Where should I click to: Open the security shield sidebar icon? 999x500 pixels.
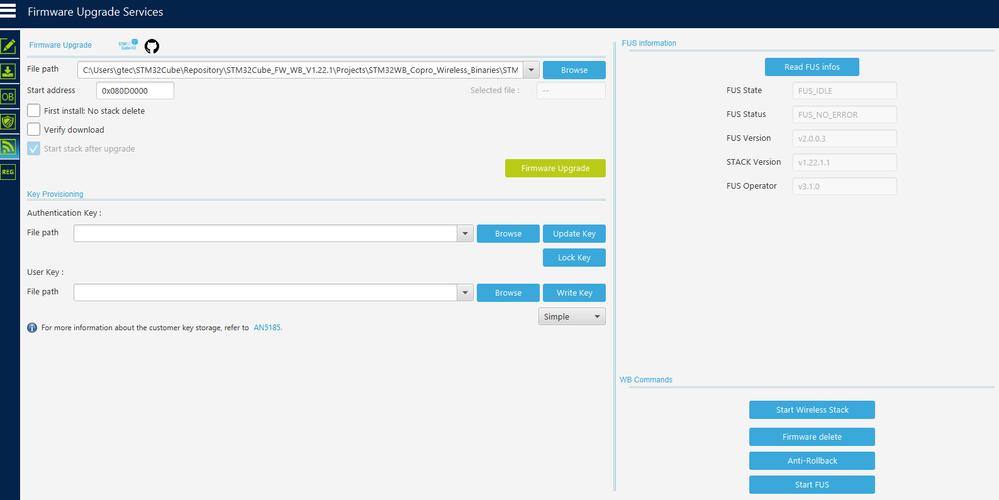click(8, 122)
